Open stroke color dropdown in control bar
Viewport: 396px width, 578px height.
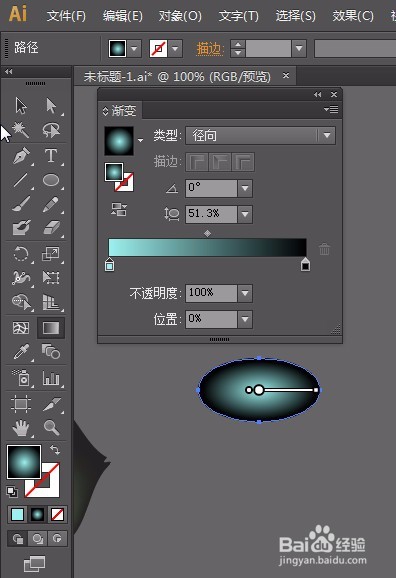click(175, 48)
